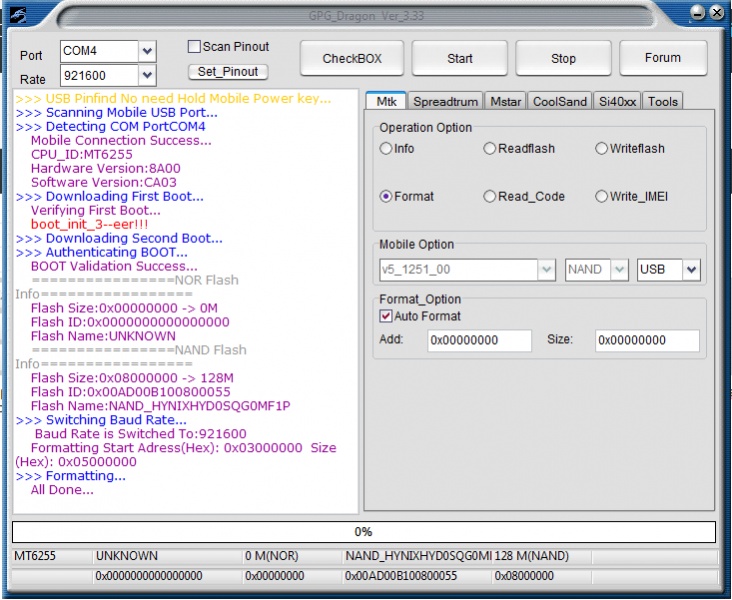Image resolution: width=732 pixels, height=600 pixels.
Task: Click the '>>> Formatting...' log line
Action: click(70, 476)
